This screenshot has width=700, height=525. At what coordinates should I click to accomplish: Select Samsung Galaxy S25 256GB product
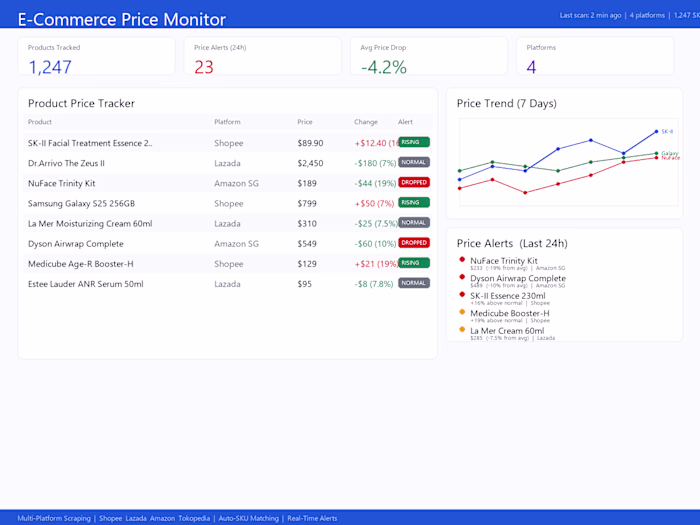pos(81,204)
